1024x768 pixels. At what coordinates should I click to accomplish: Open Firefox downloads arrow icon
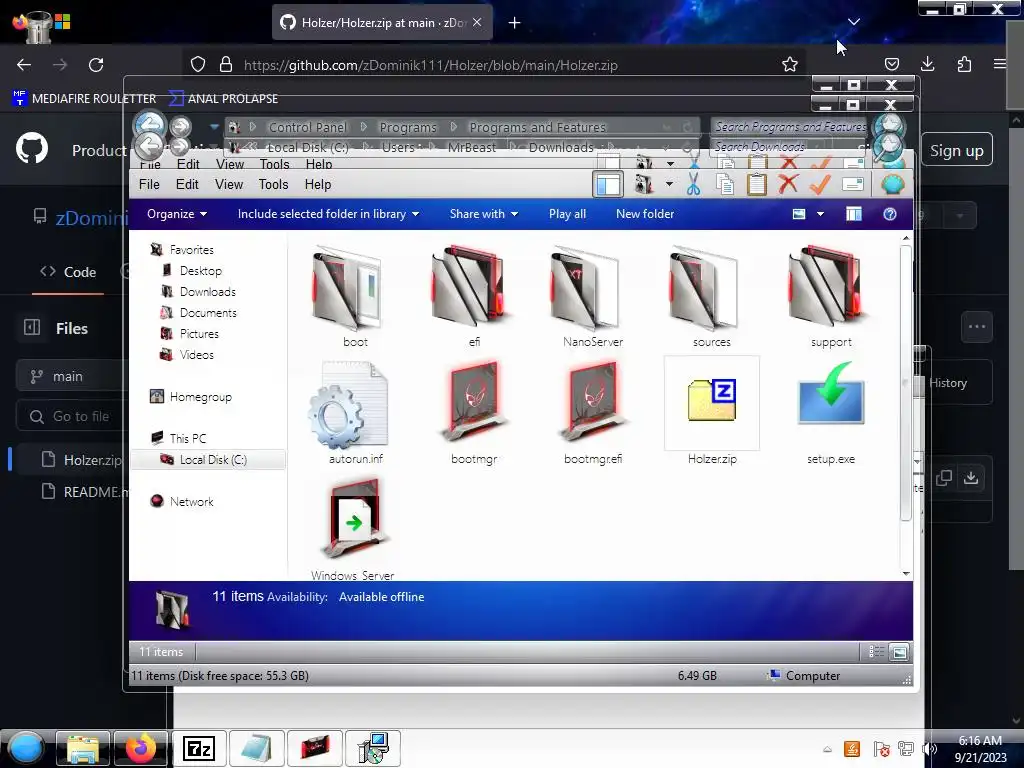(x=927, y=64)
